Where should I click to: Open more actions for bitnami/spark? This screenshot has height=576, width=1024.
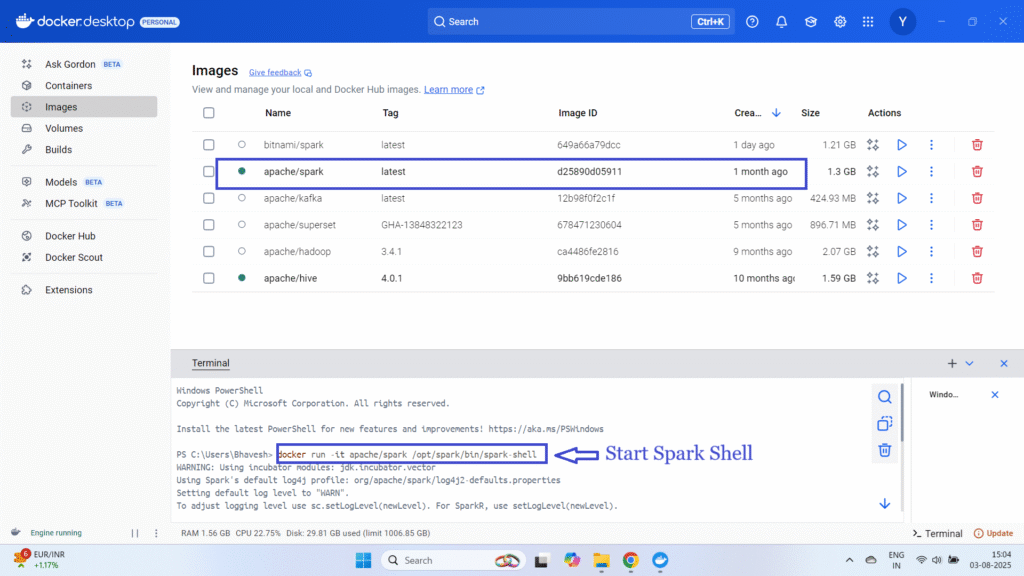[931, 145]
